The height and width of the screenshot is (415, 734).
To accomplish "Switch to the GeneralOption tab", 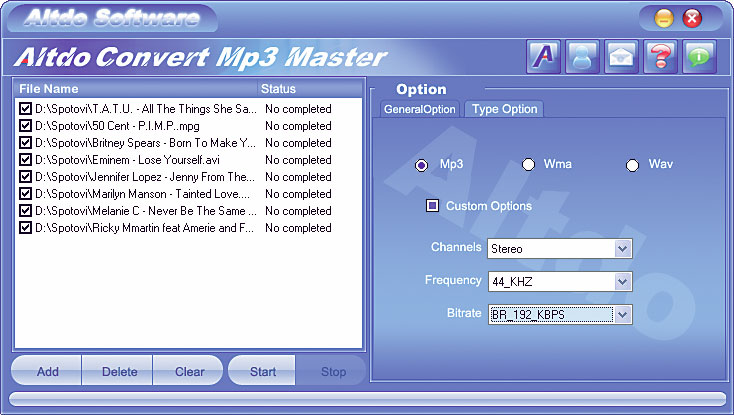I will 419,109.
